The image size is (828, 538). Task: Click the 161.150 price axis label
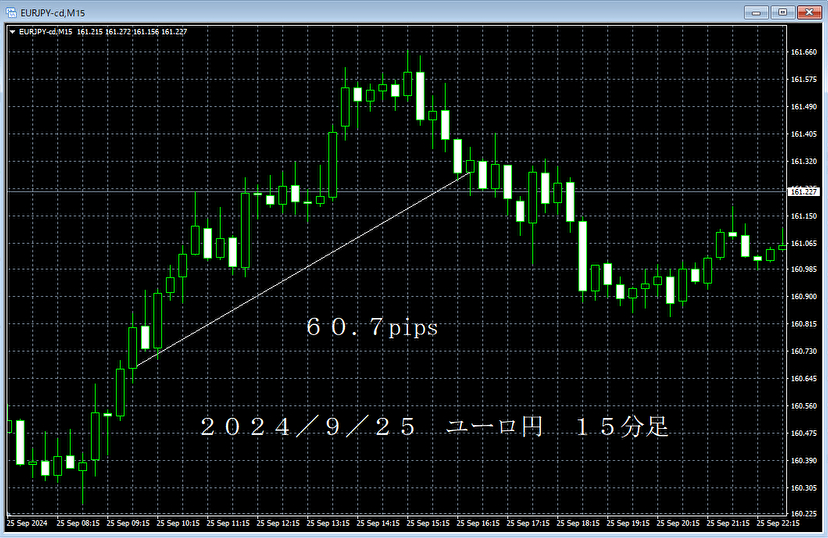click(804, 216)
